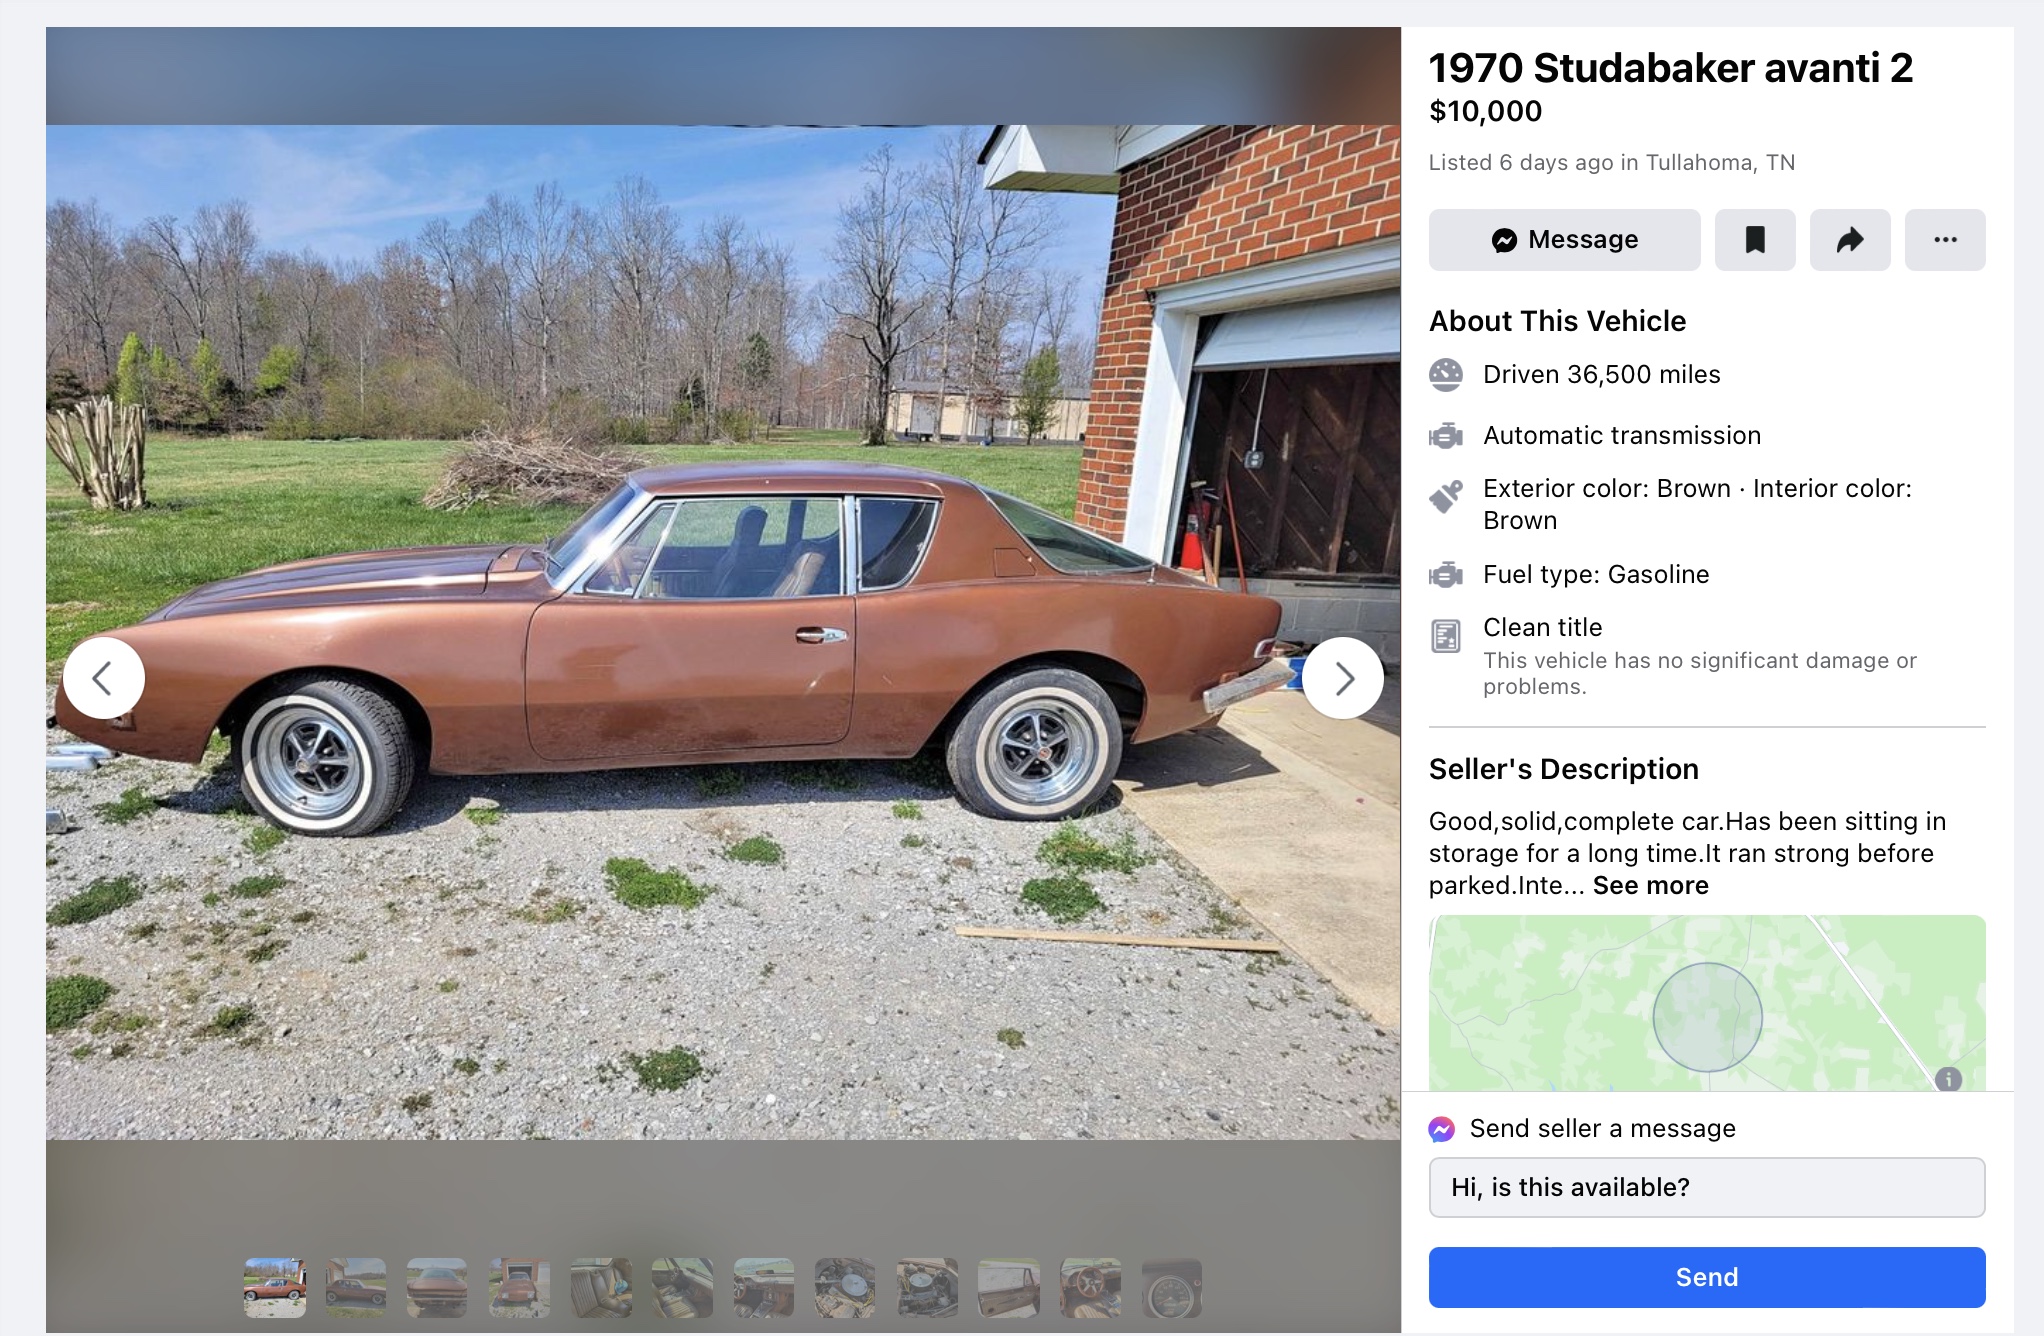Select the first car side-view thumbnail

[x=275, y=1288]
